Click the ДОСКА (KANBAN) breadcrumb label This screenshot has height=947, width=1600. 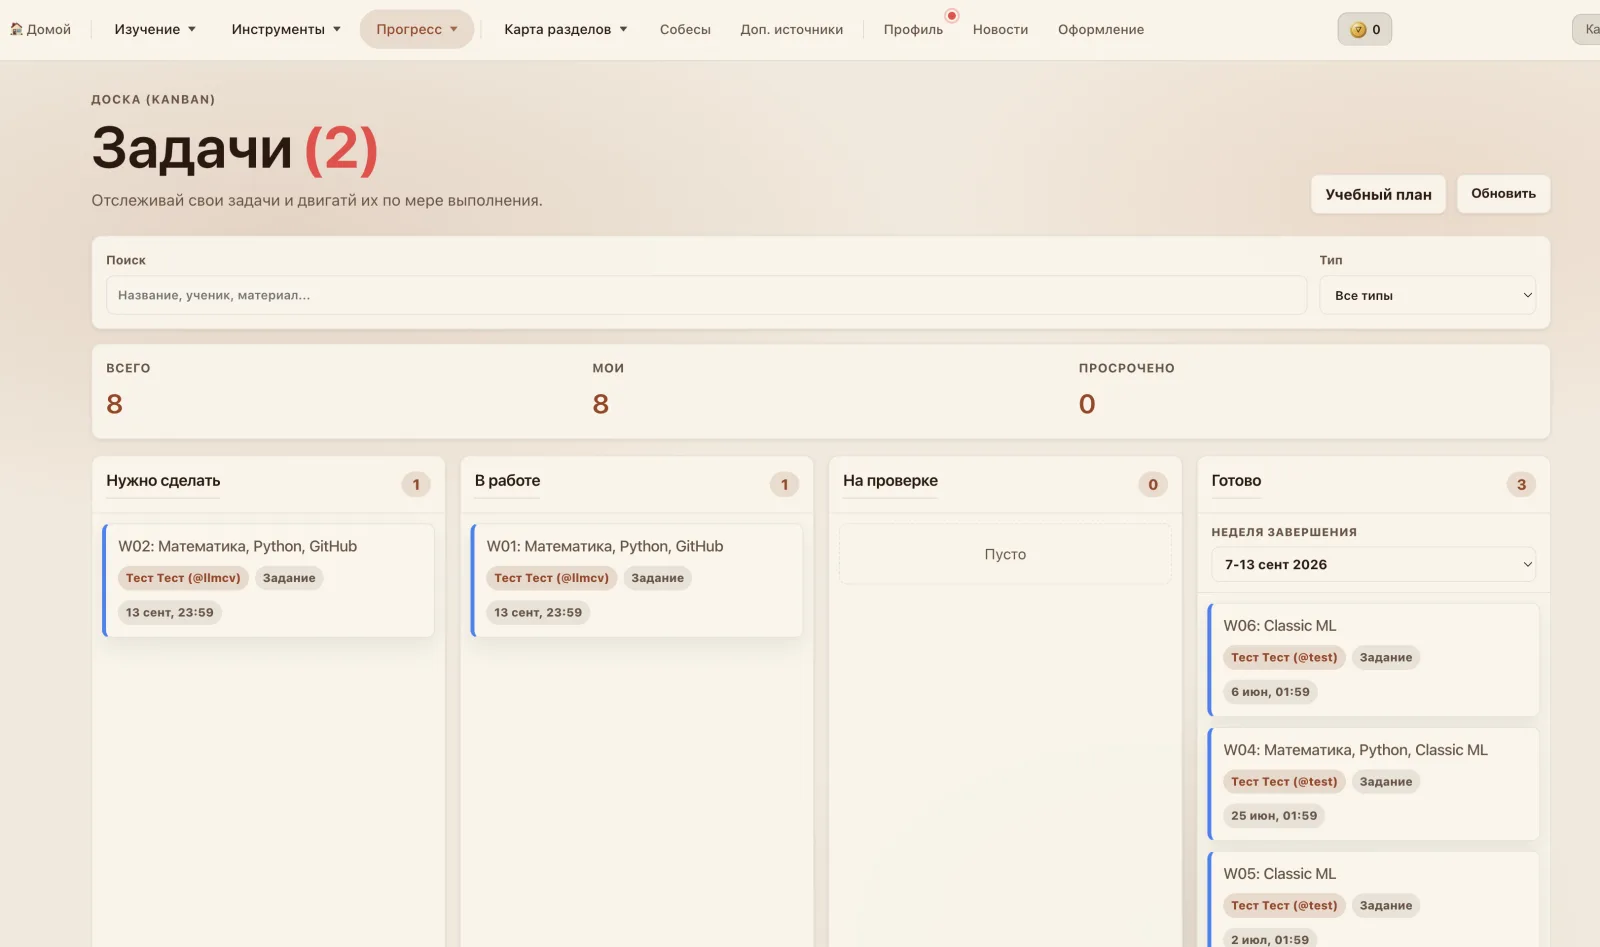click(x=153, y=99)
